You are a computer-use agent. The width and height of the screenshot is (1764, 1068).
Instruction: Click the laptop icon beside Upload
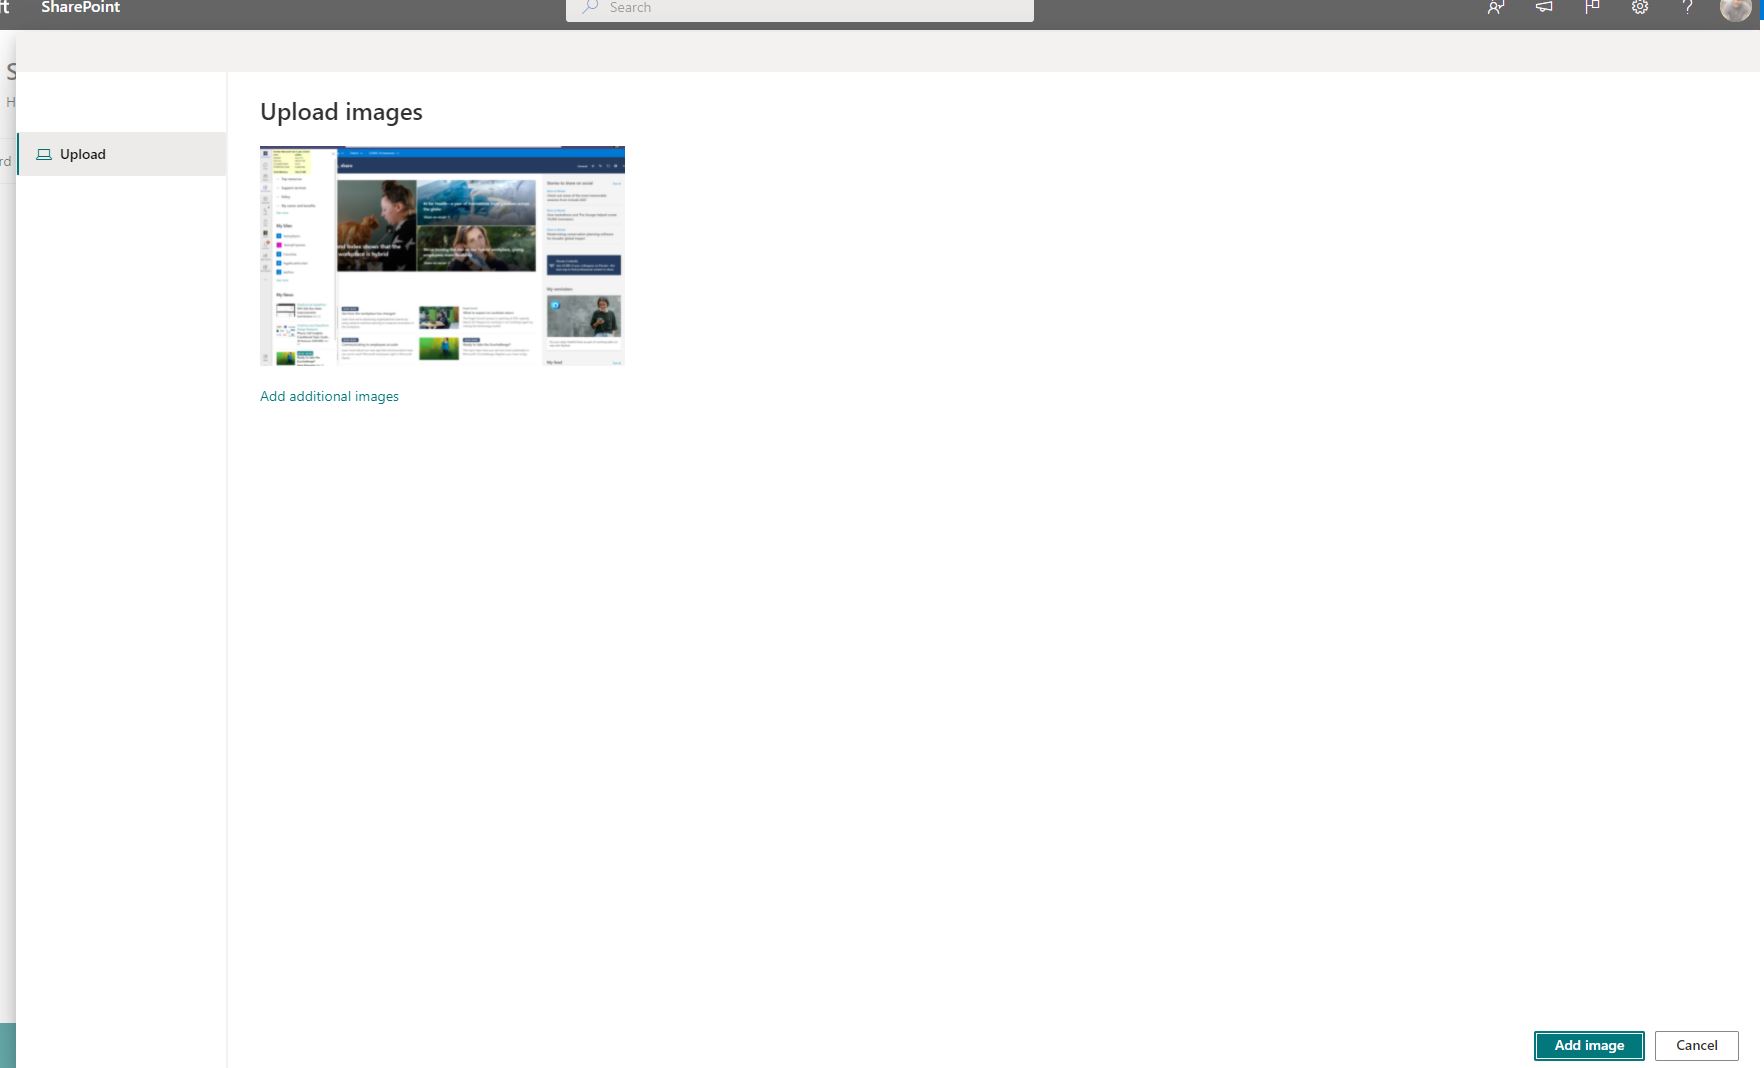(x=43, y=154)
